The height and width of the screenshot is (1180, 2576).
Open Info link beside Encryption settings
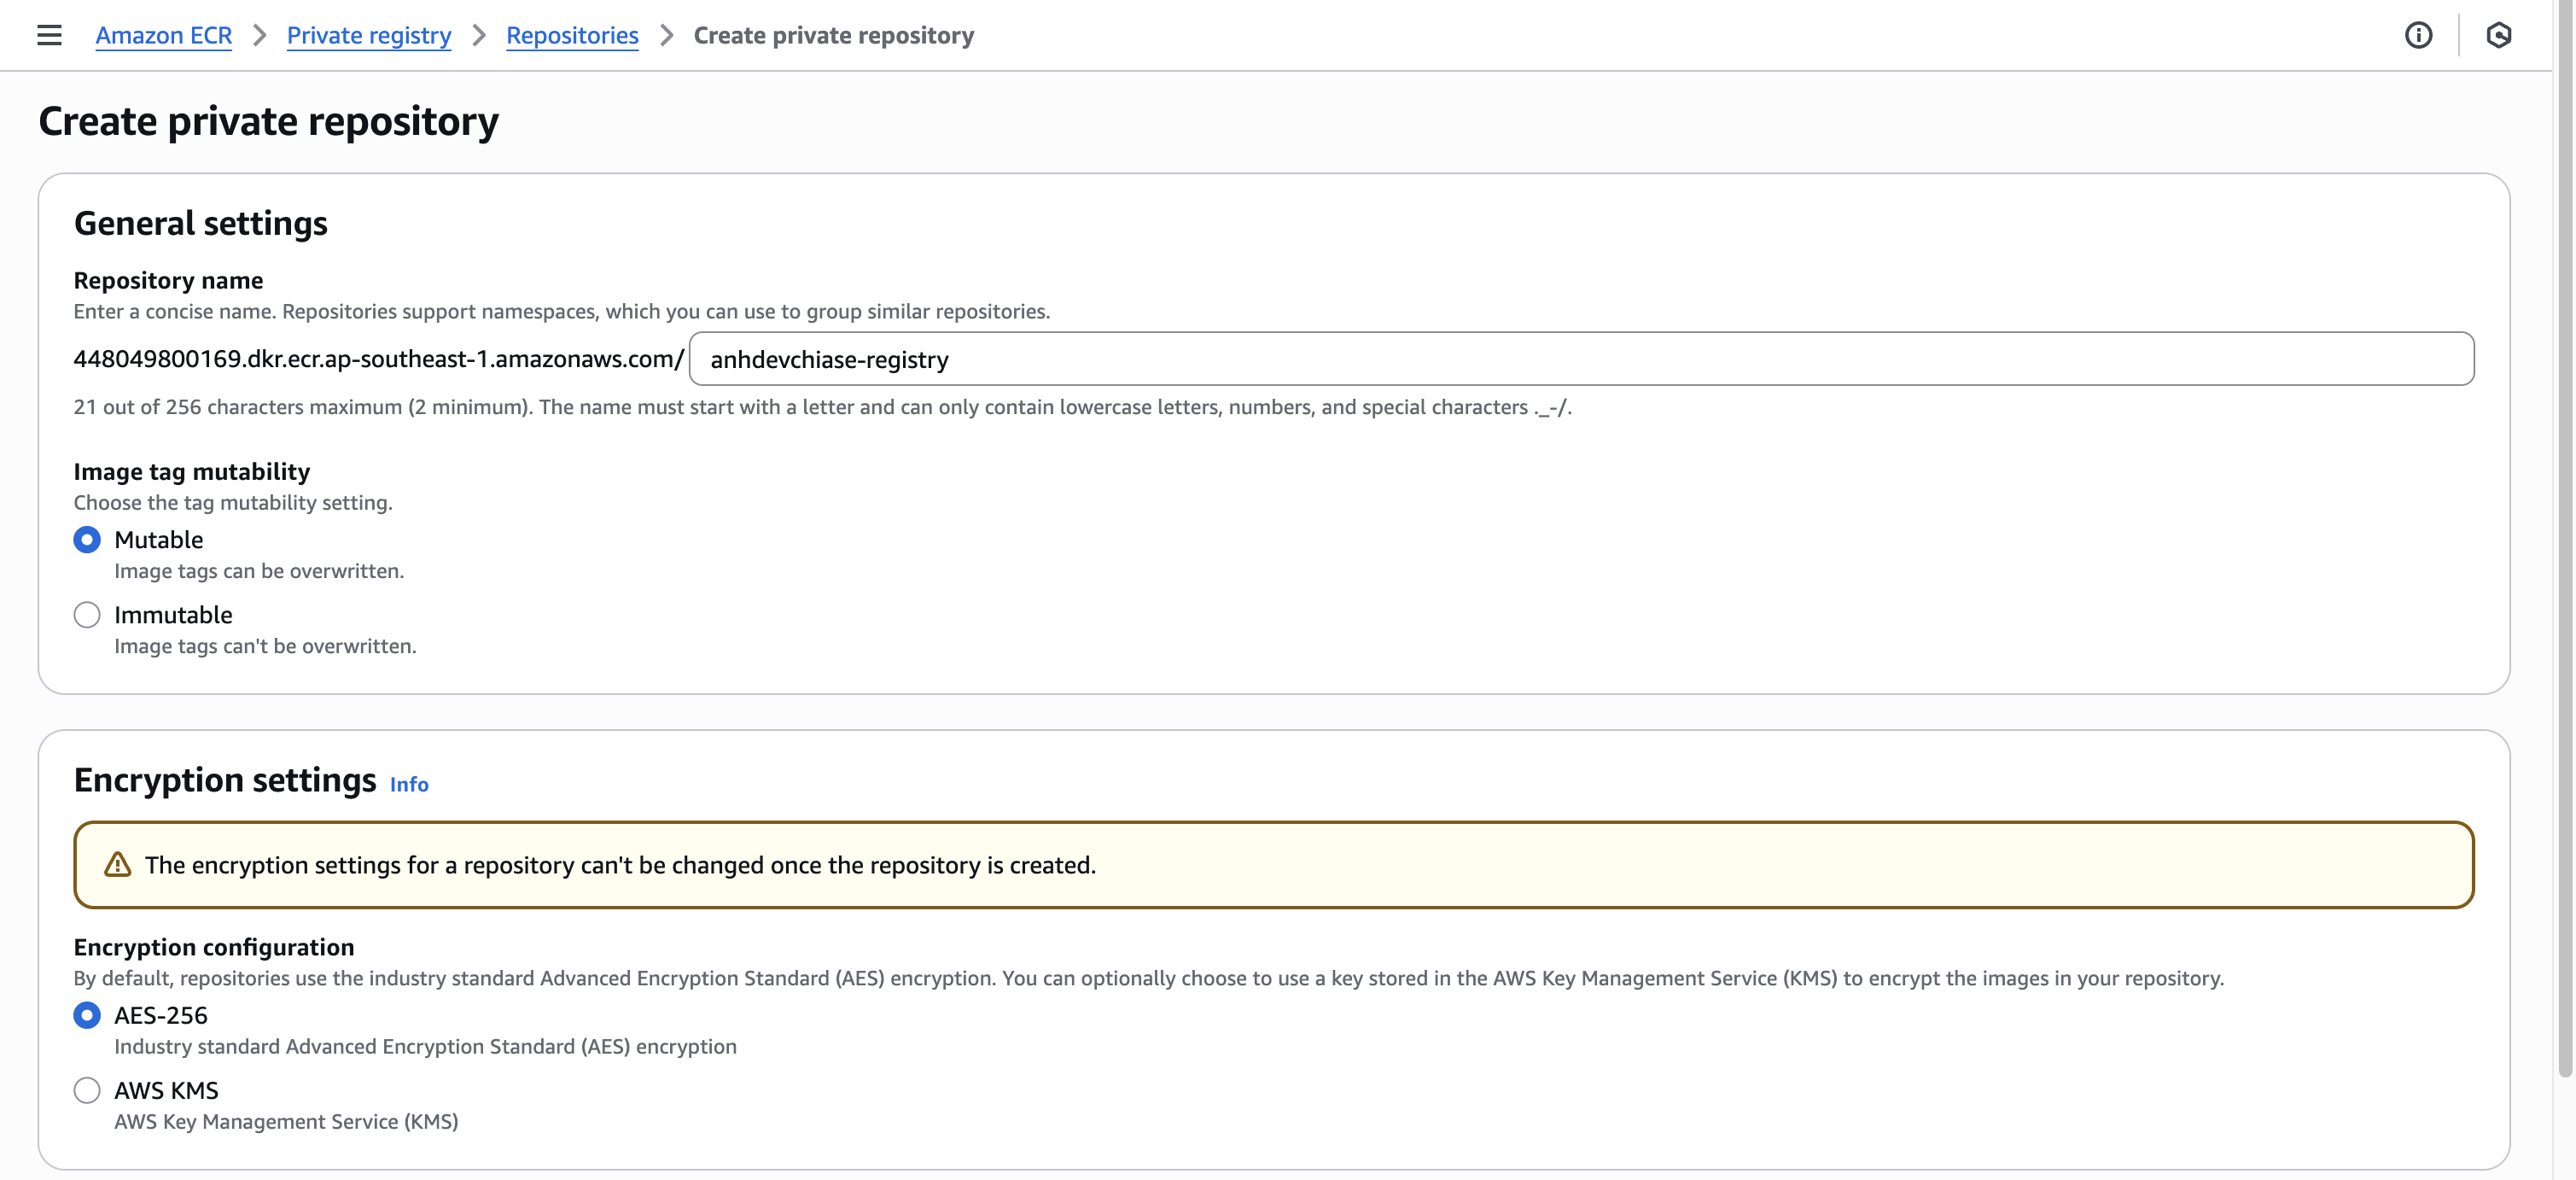tap(409, 784)
